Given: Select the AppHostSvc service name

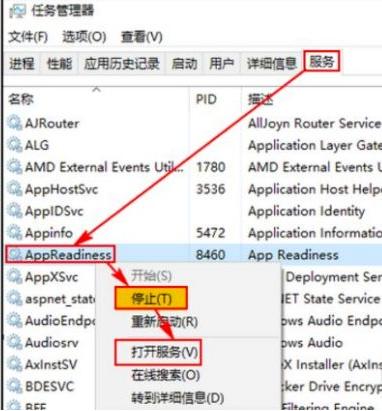Looking at the screenshot, I should (x=61, y=189).
